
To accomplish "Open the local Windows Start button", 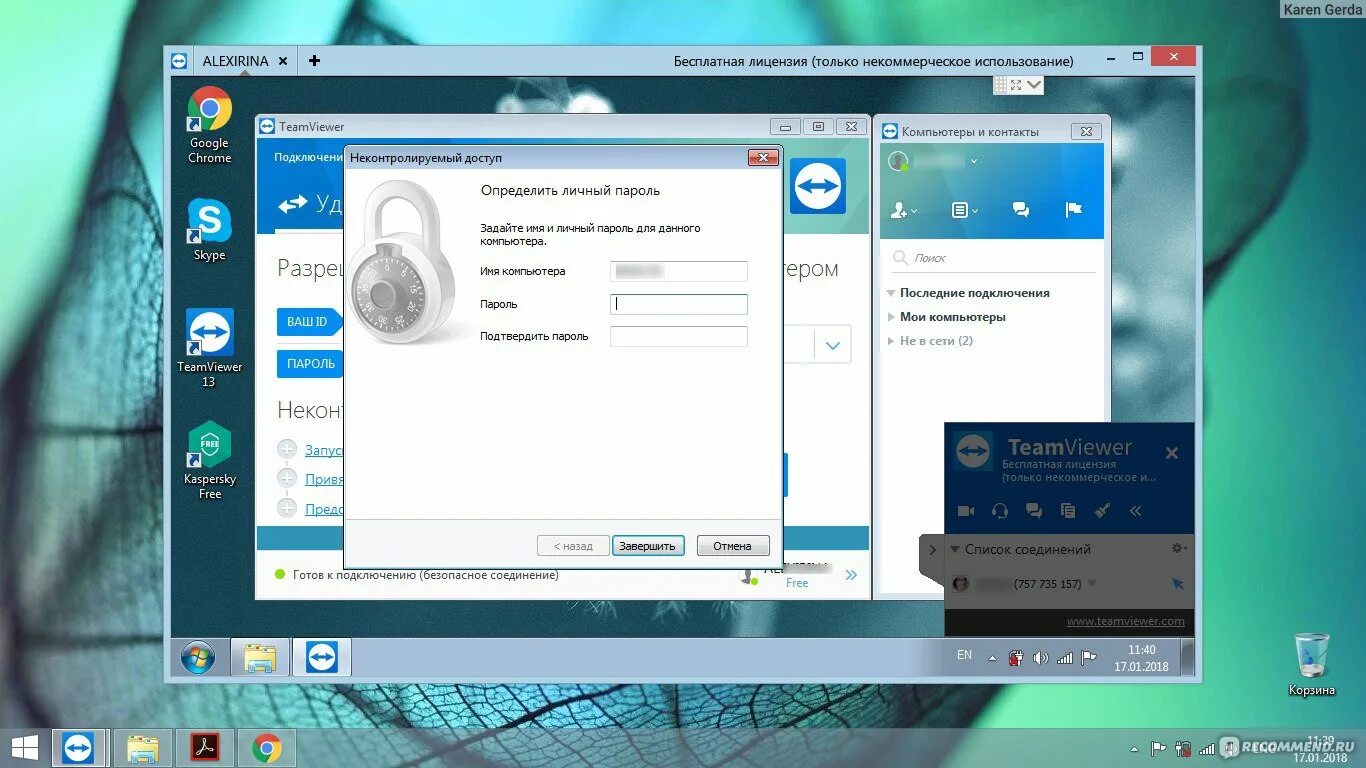I will (25, 748).
